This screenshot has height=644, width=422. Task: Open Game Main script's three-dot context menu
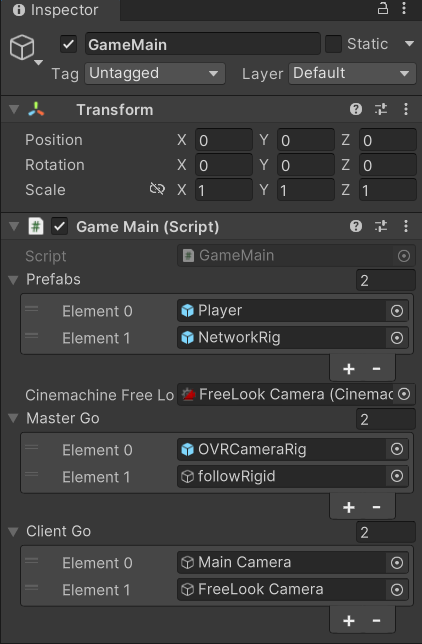406,226
